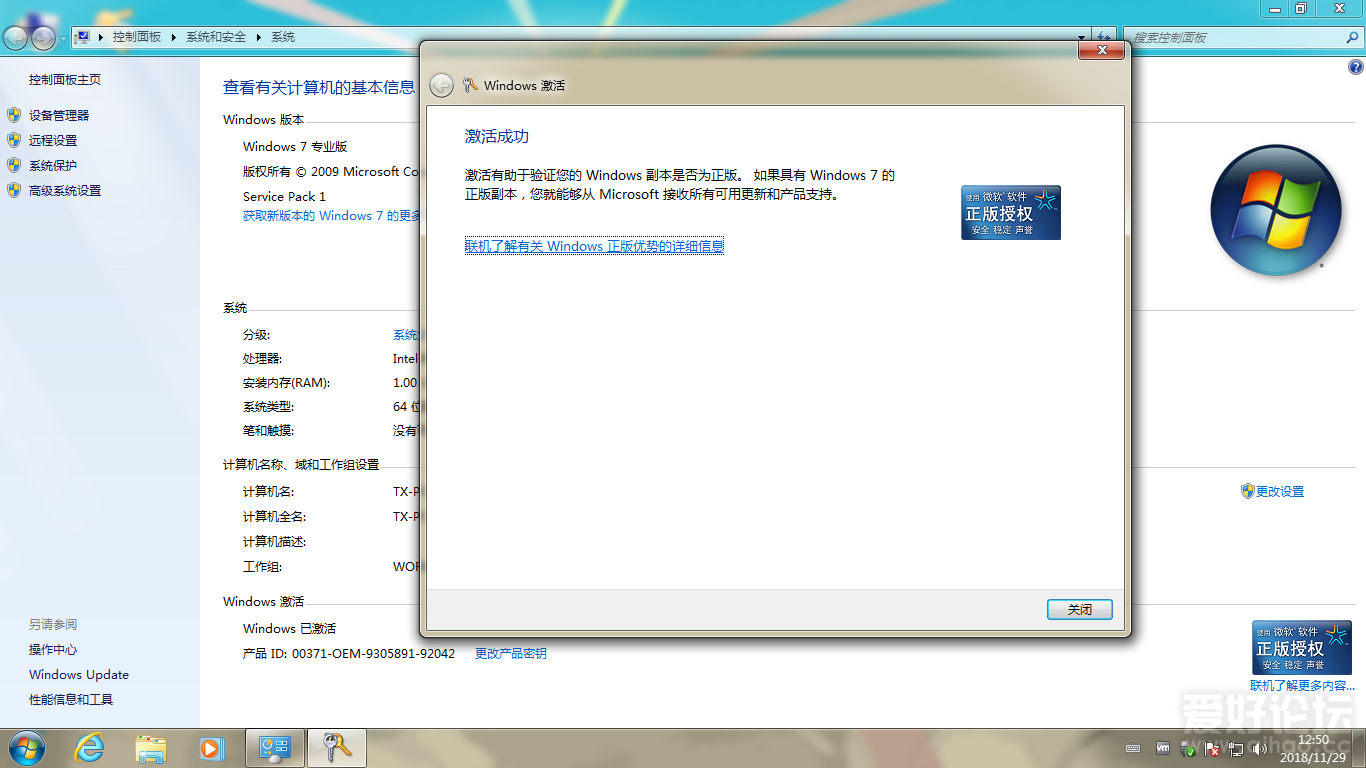The image size is (1366, 768).
Task: Click the Windows 已激活 status text
Action: [290, 628]
